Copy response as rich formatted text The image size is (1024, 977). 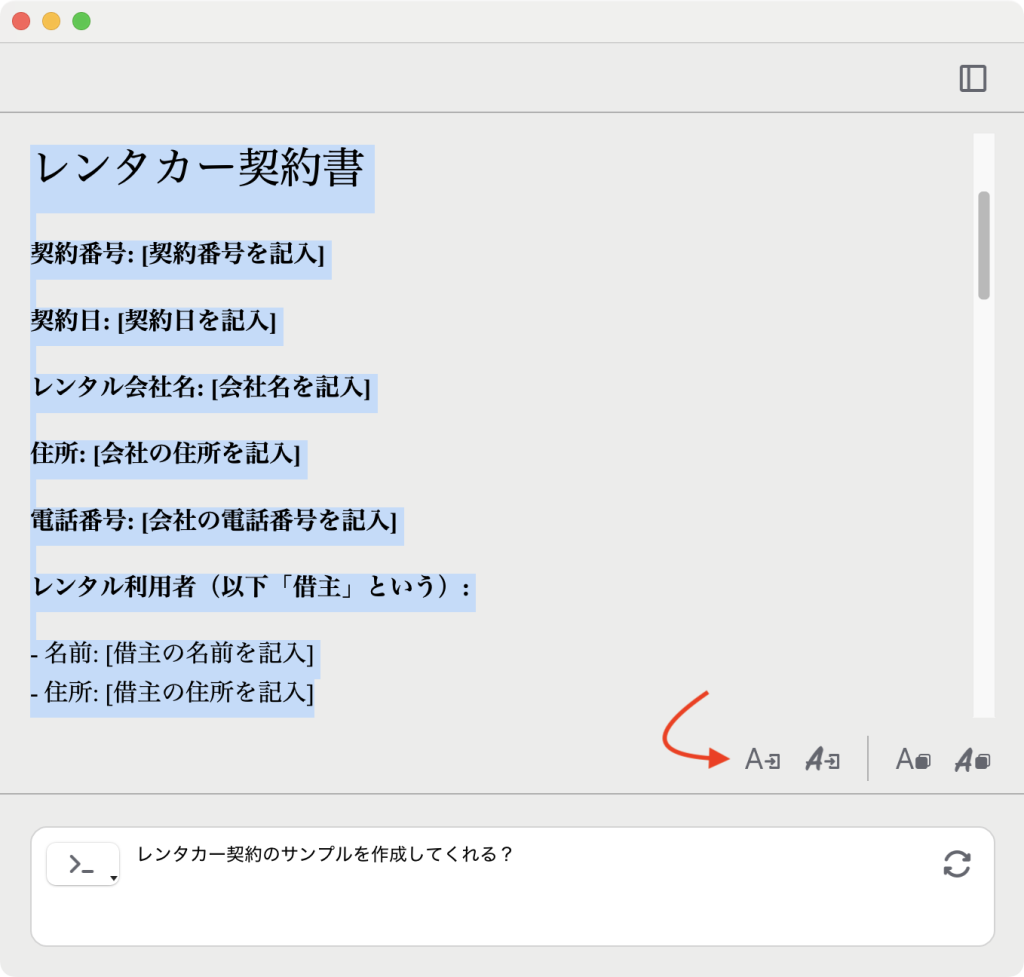[x=971, y=760]
